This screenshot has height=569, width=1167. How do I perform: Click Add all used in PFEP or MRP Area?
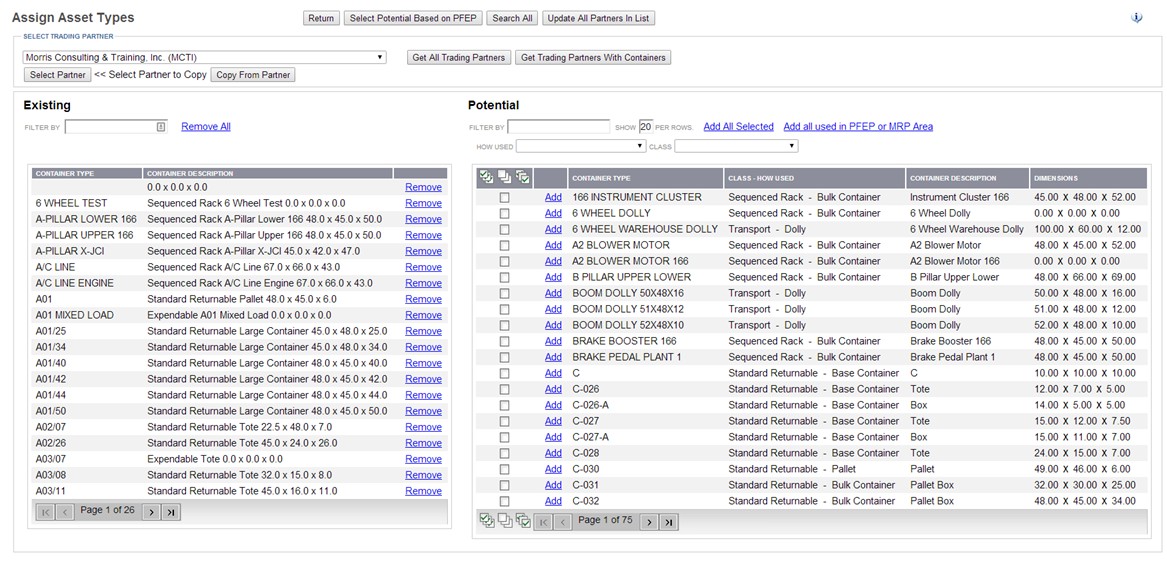click(858, 126)
